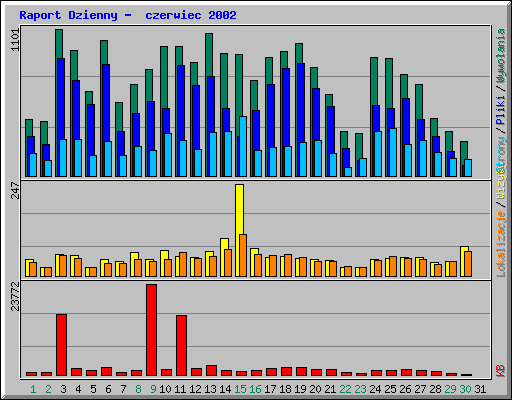Click the orange Lokalizacje legend label
Viewport: 512px width, 400px height.
501,244
